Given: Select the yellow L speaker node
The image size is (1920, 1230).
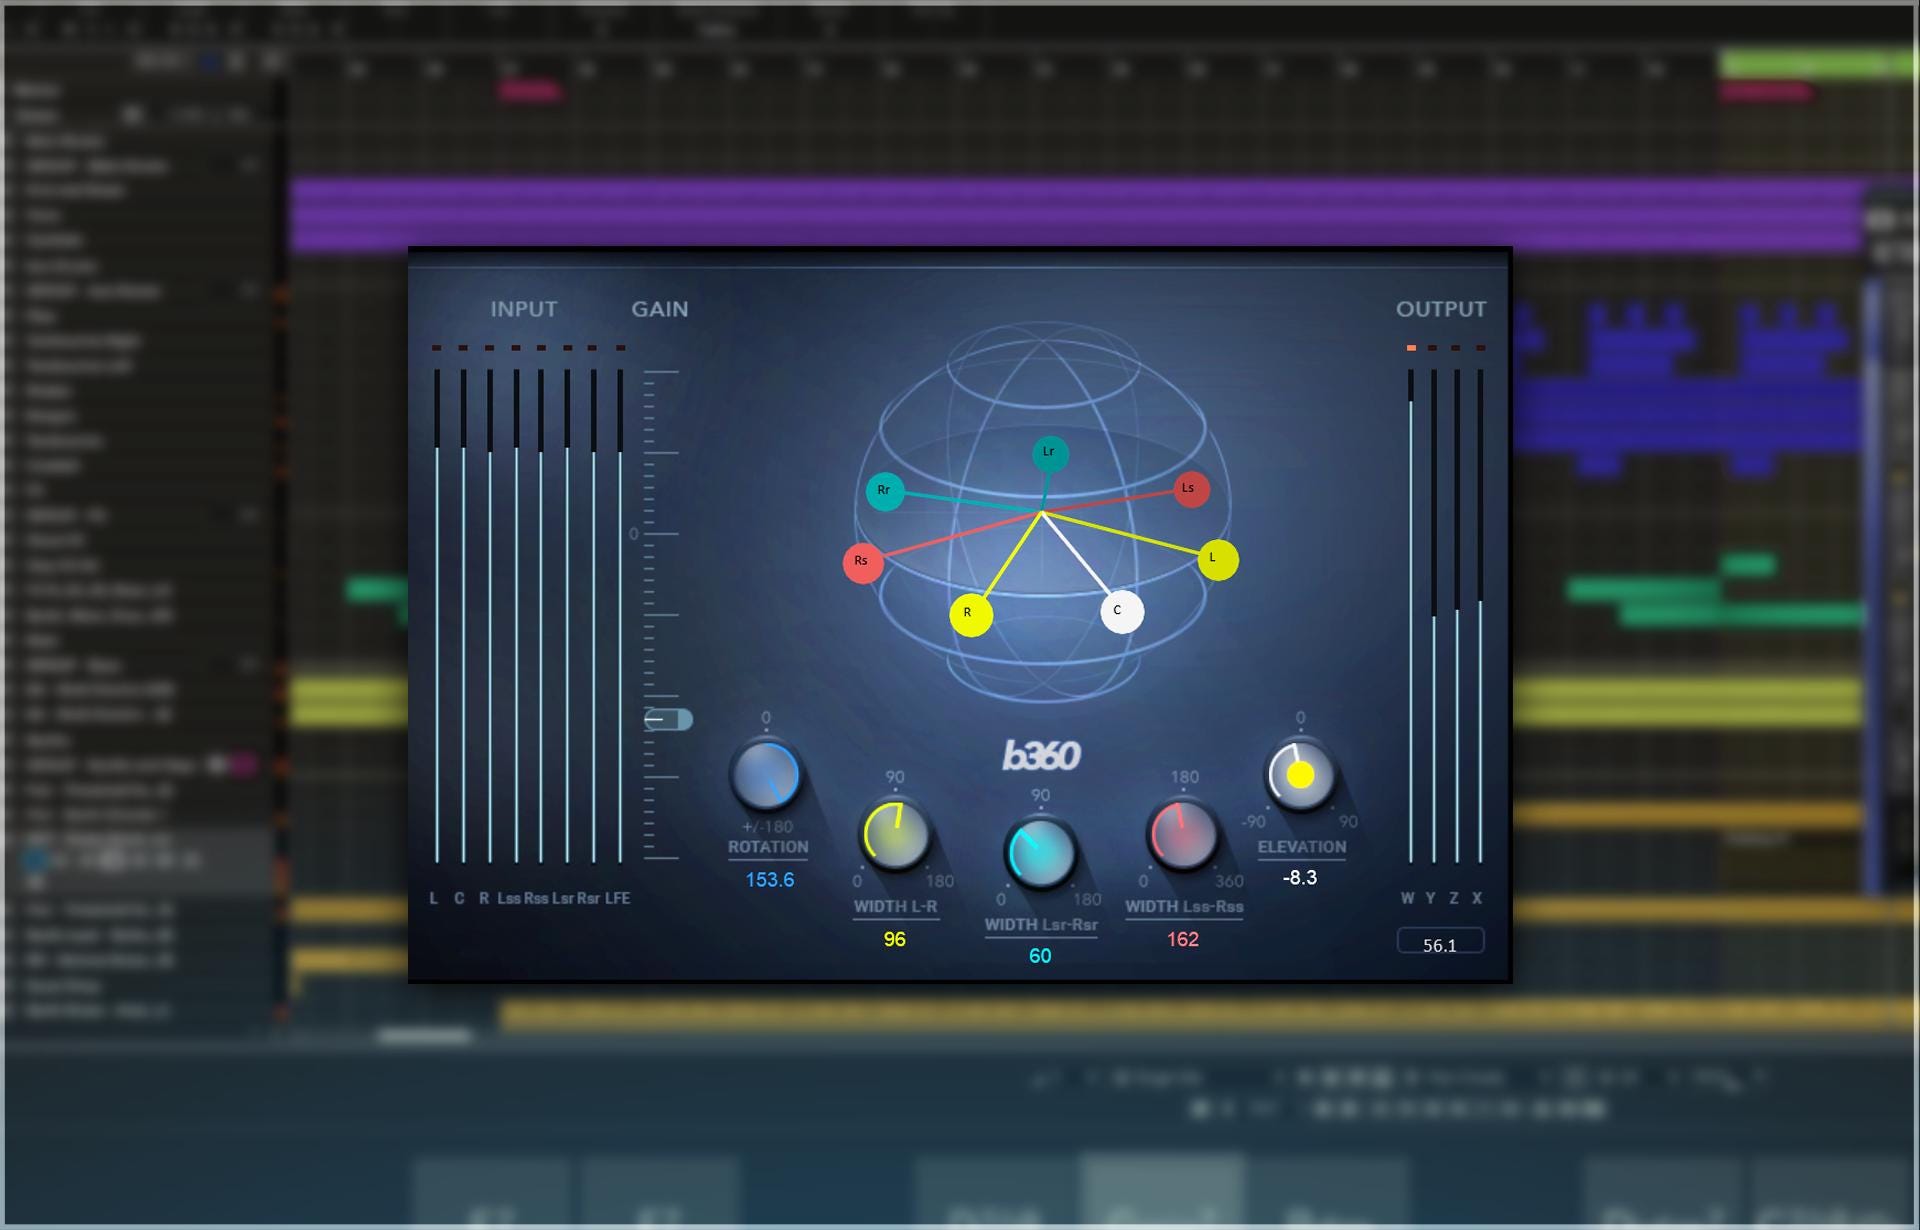Looking at the screenshot, I should [1217, 559].
